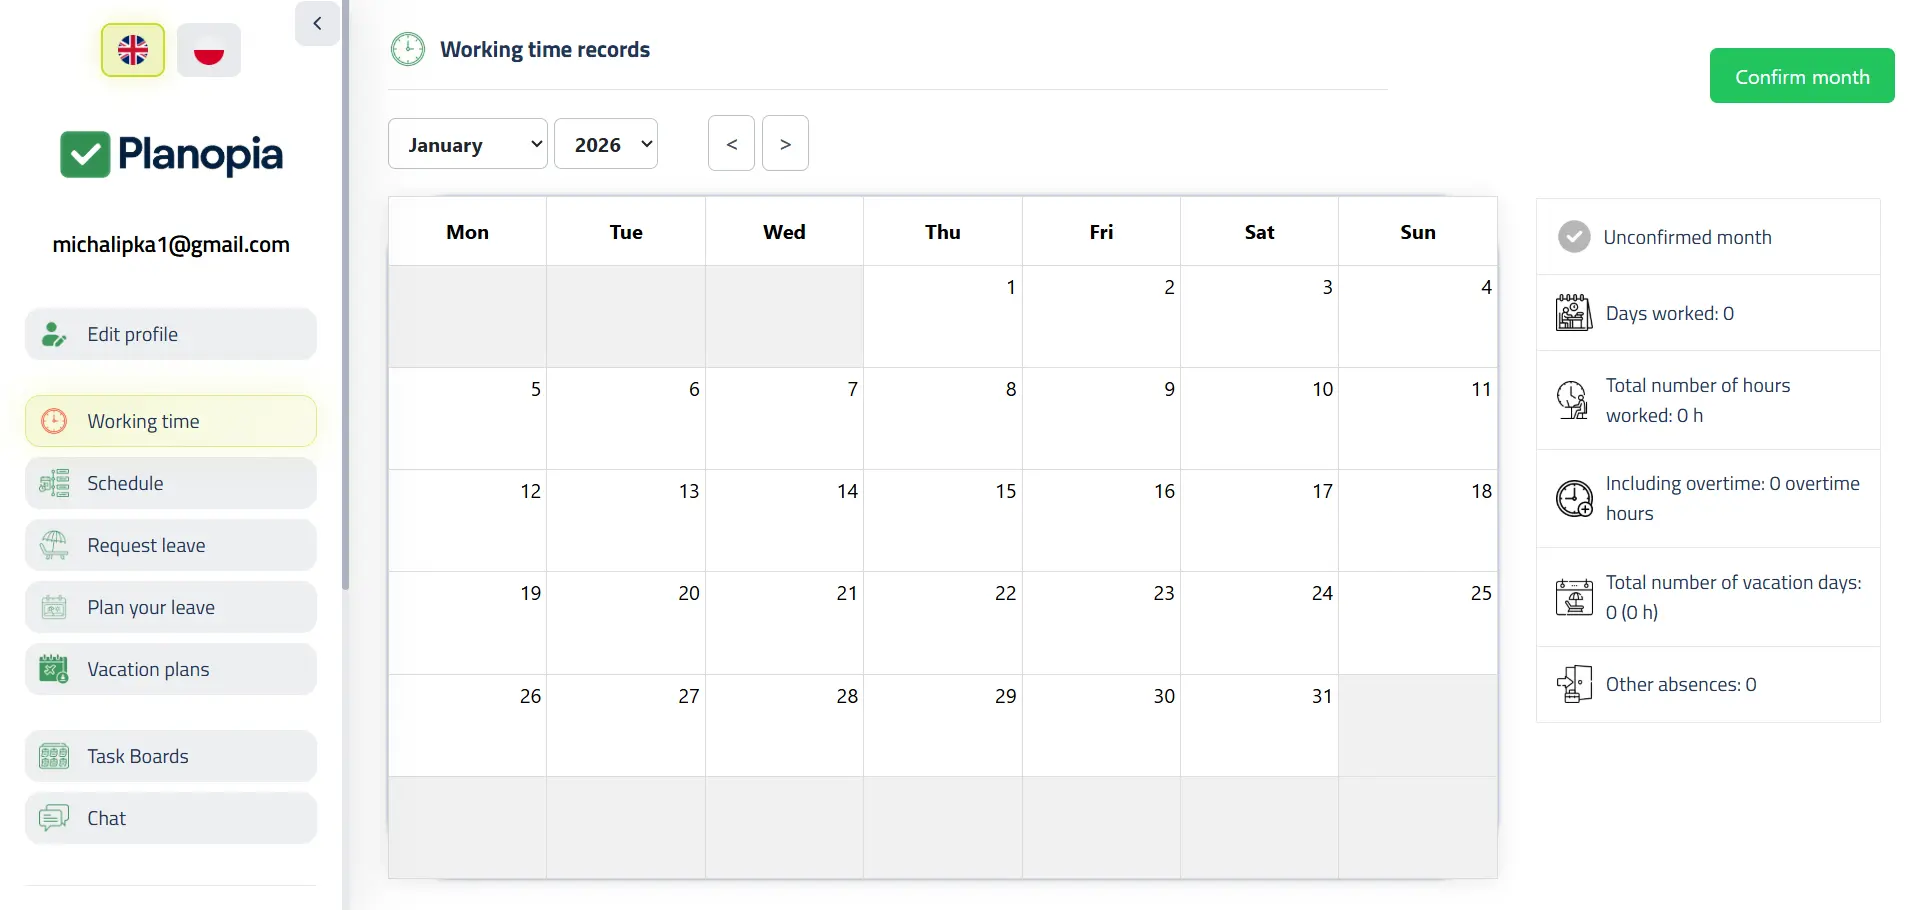The width and height of the screenshot is (1916, 910).
Task: Collapse the sidebar with the chevron arrow
Action: (x=317, y=23)
